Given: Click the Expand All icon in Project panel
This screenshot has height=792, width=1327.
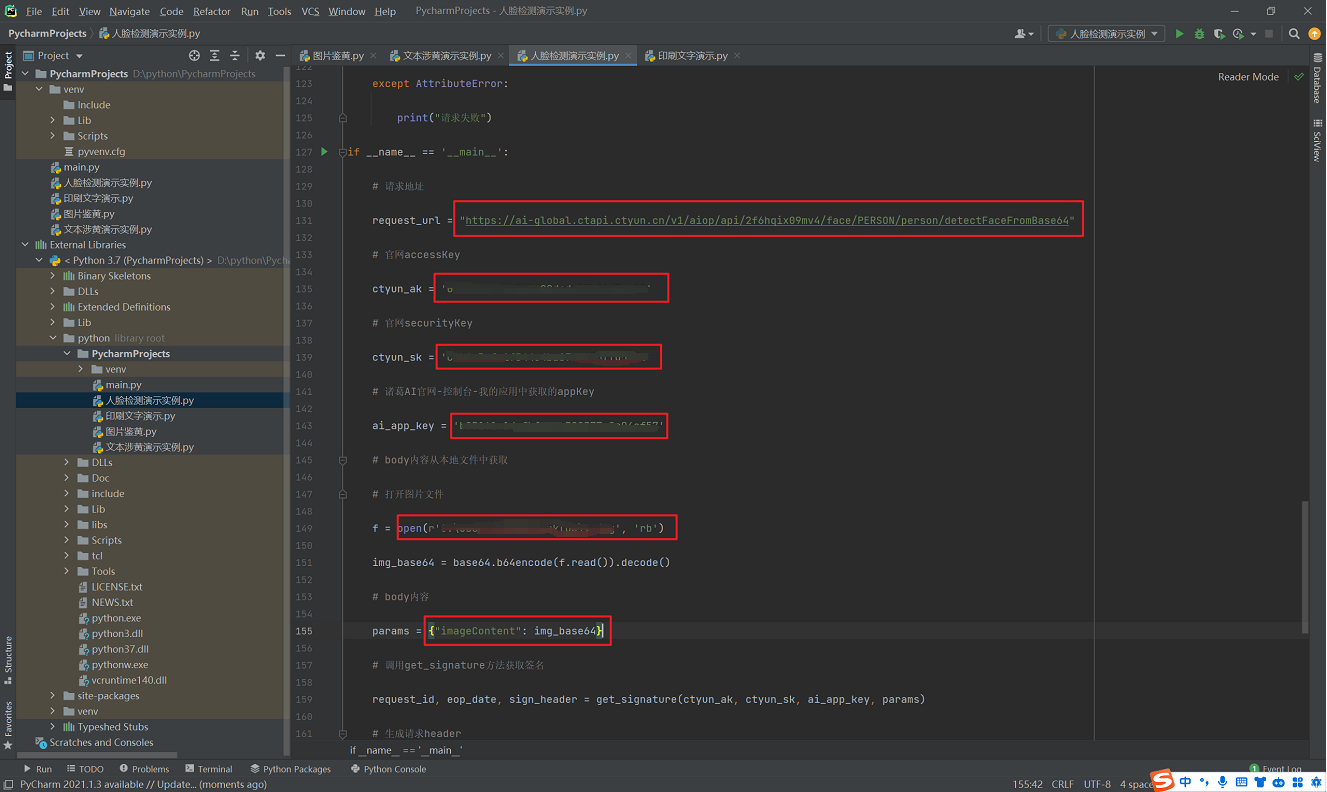Looking at the screenshot, I should [215, 56].
